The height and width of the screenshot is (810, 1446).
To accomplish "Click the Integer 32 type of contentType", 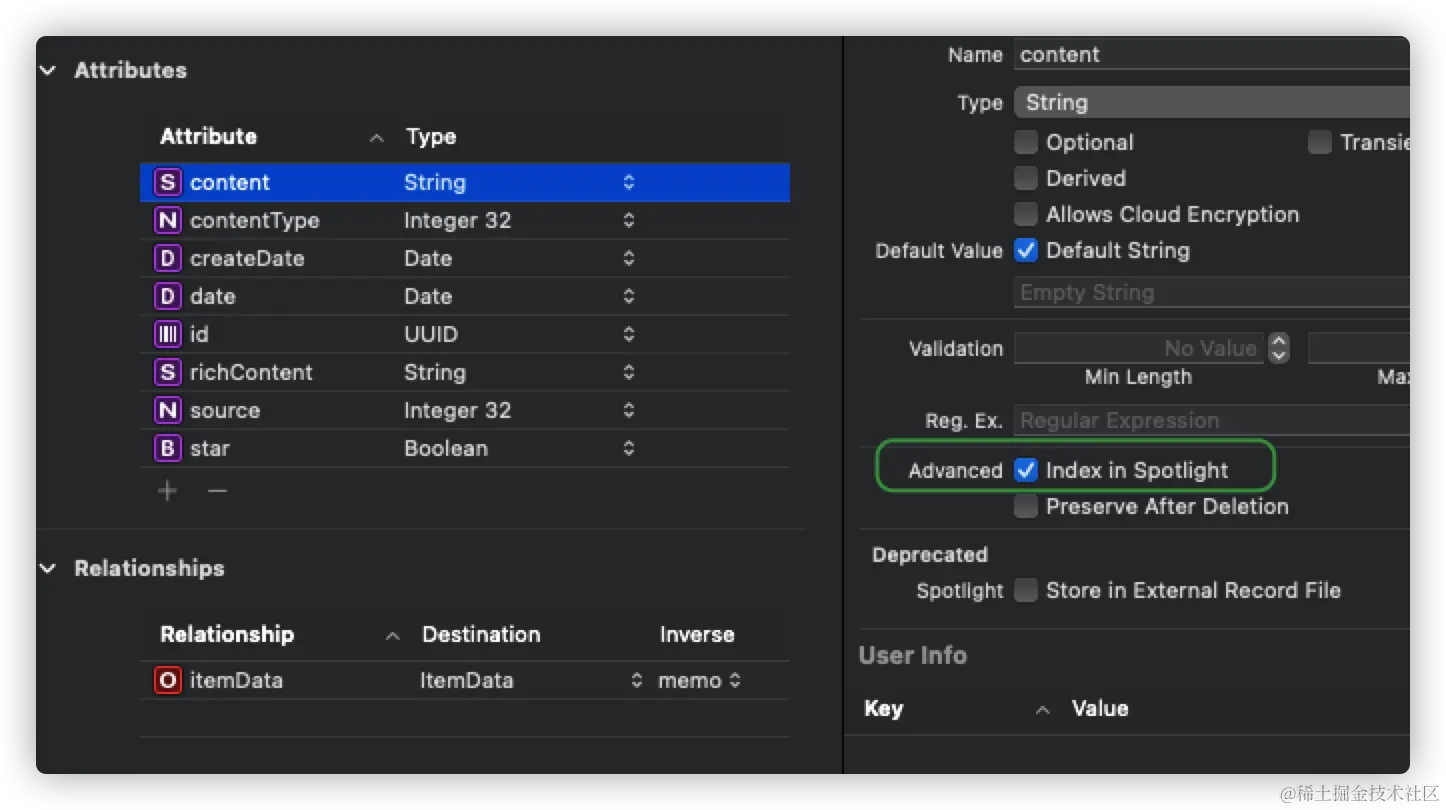I will point(457,220).
